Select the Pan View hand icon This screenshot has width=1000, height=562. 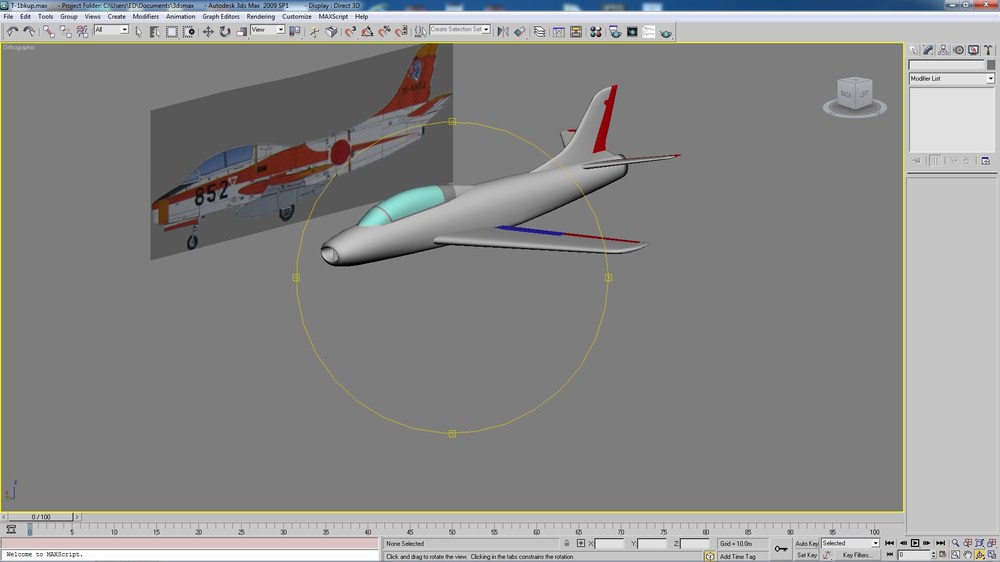[x=967, y=555]
